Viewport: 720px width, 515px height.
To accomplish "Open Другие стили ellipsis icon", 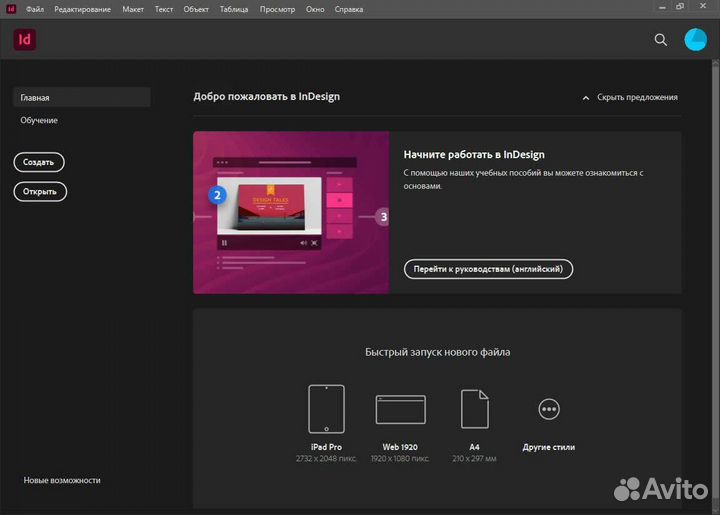I will [549, 409].
